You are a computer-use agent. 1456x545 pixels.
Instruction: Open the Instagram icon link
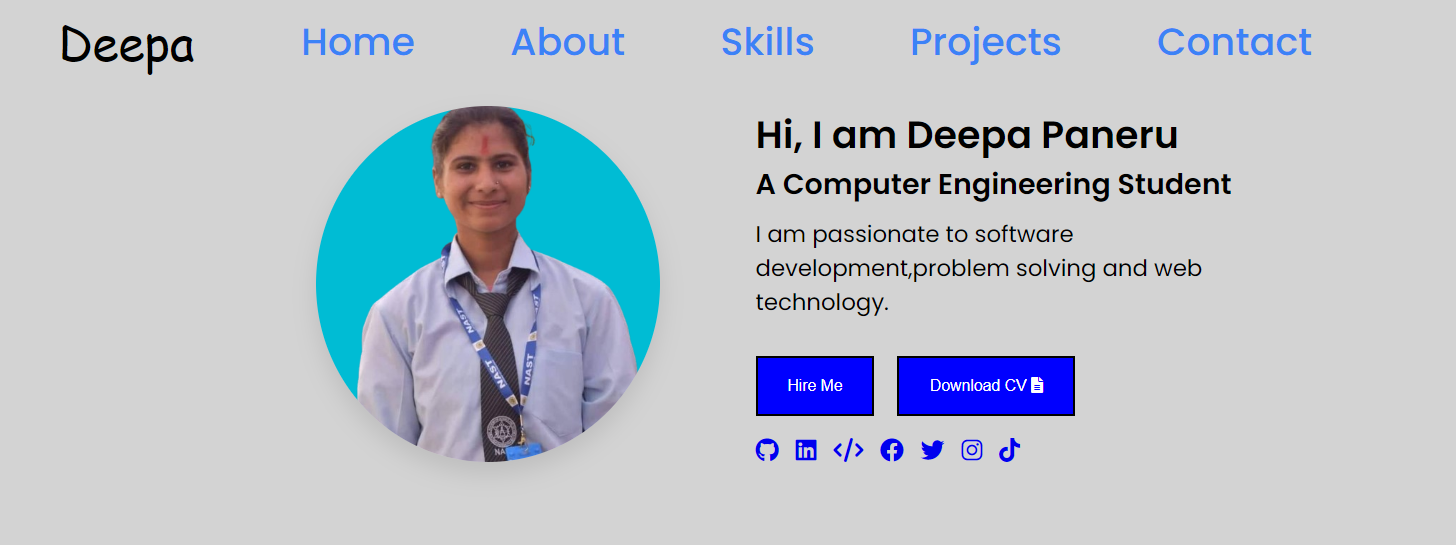click(972, 450)
